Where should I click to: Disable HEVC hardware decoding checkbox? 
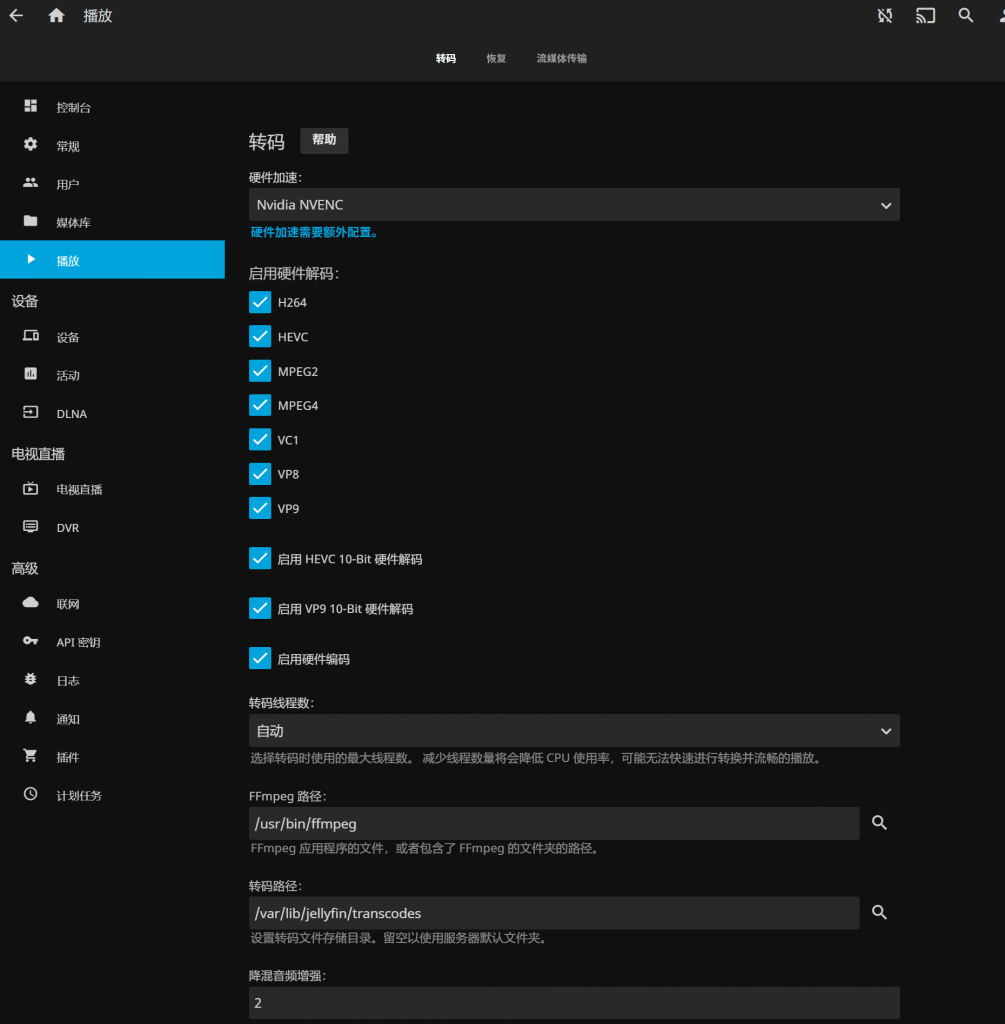(259, 336)
